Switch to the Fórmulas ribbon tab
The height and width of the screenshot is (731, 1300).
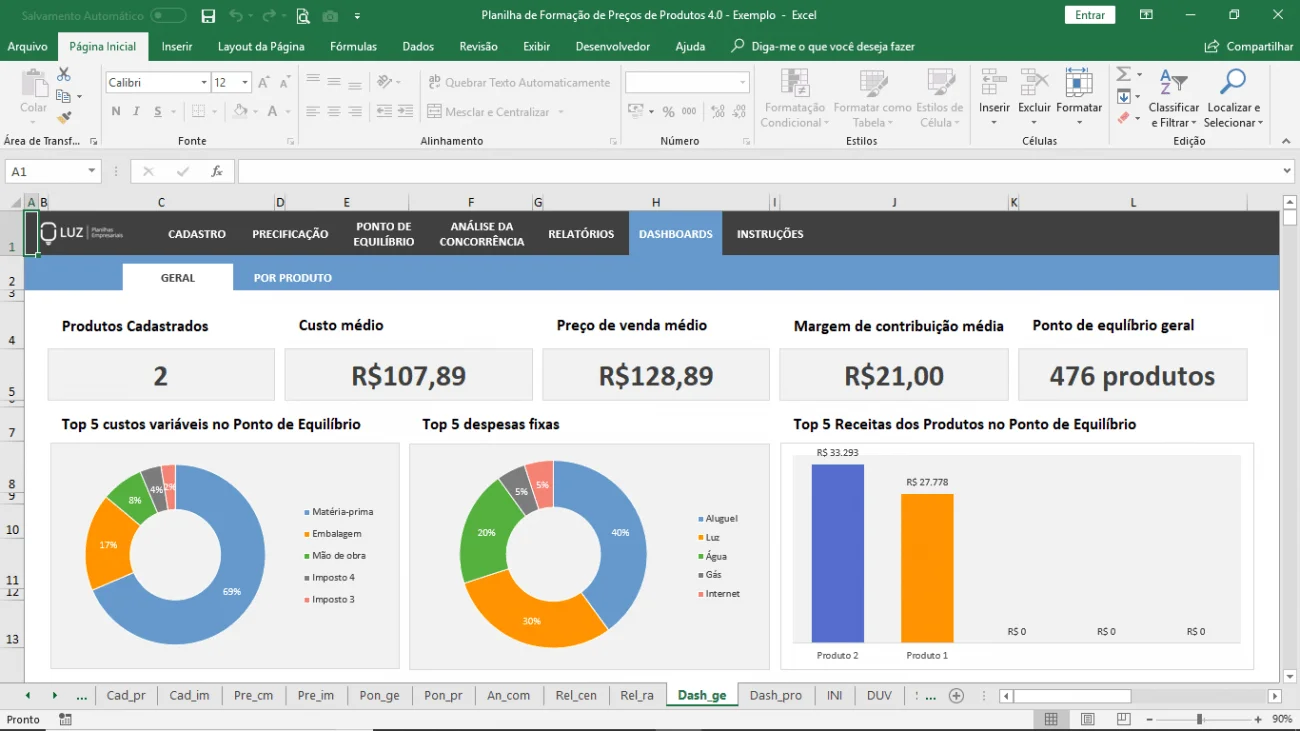click(353, 46)
